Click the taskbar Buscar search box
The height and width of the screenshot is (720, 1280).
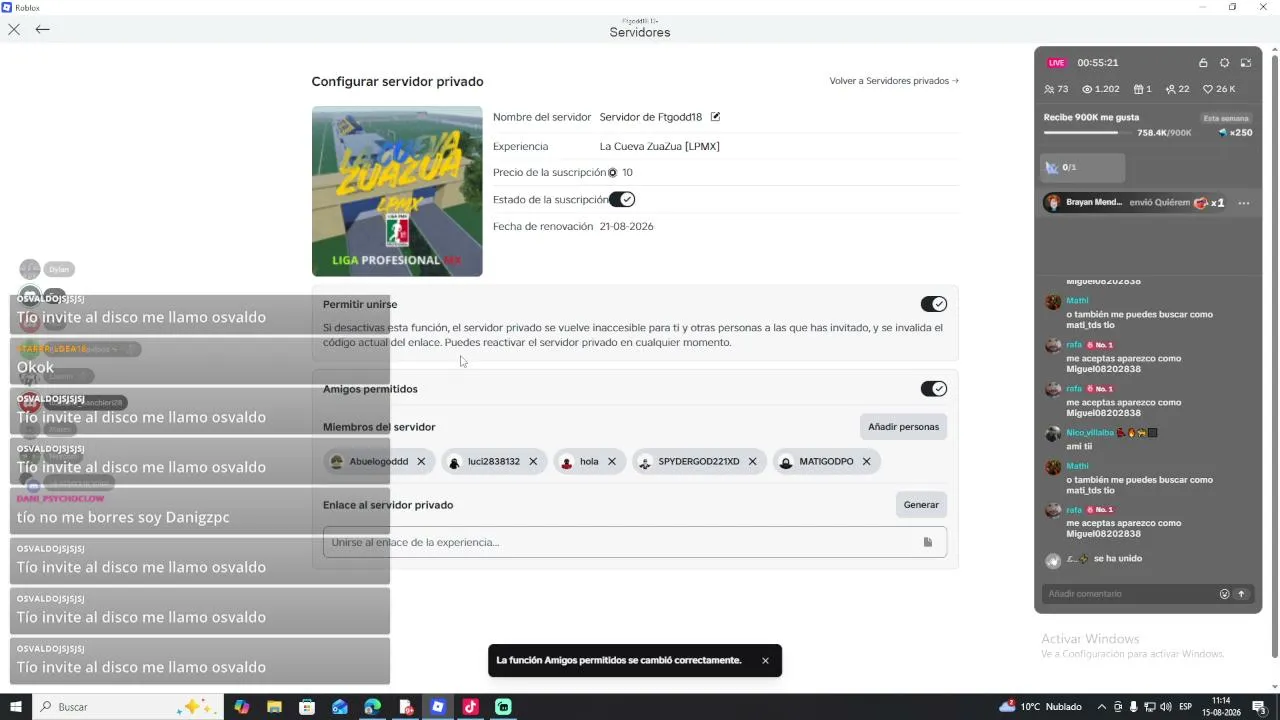tap(127, 707)
